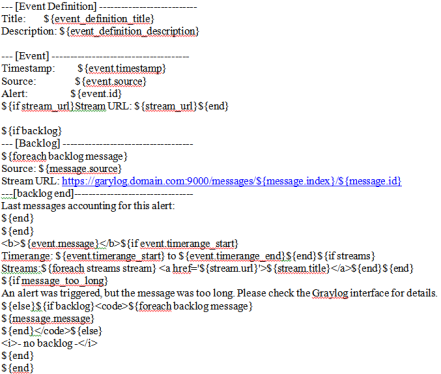Click the ${event.id} variable text

coord(96,94)
